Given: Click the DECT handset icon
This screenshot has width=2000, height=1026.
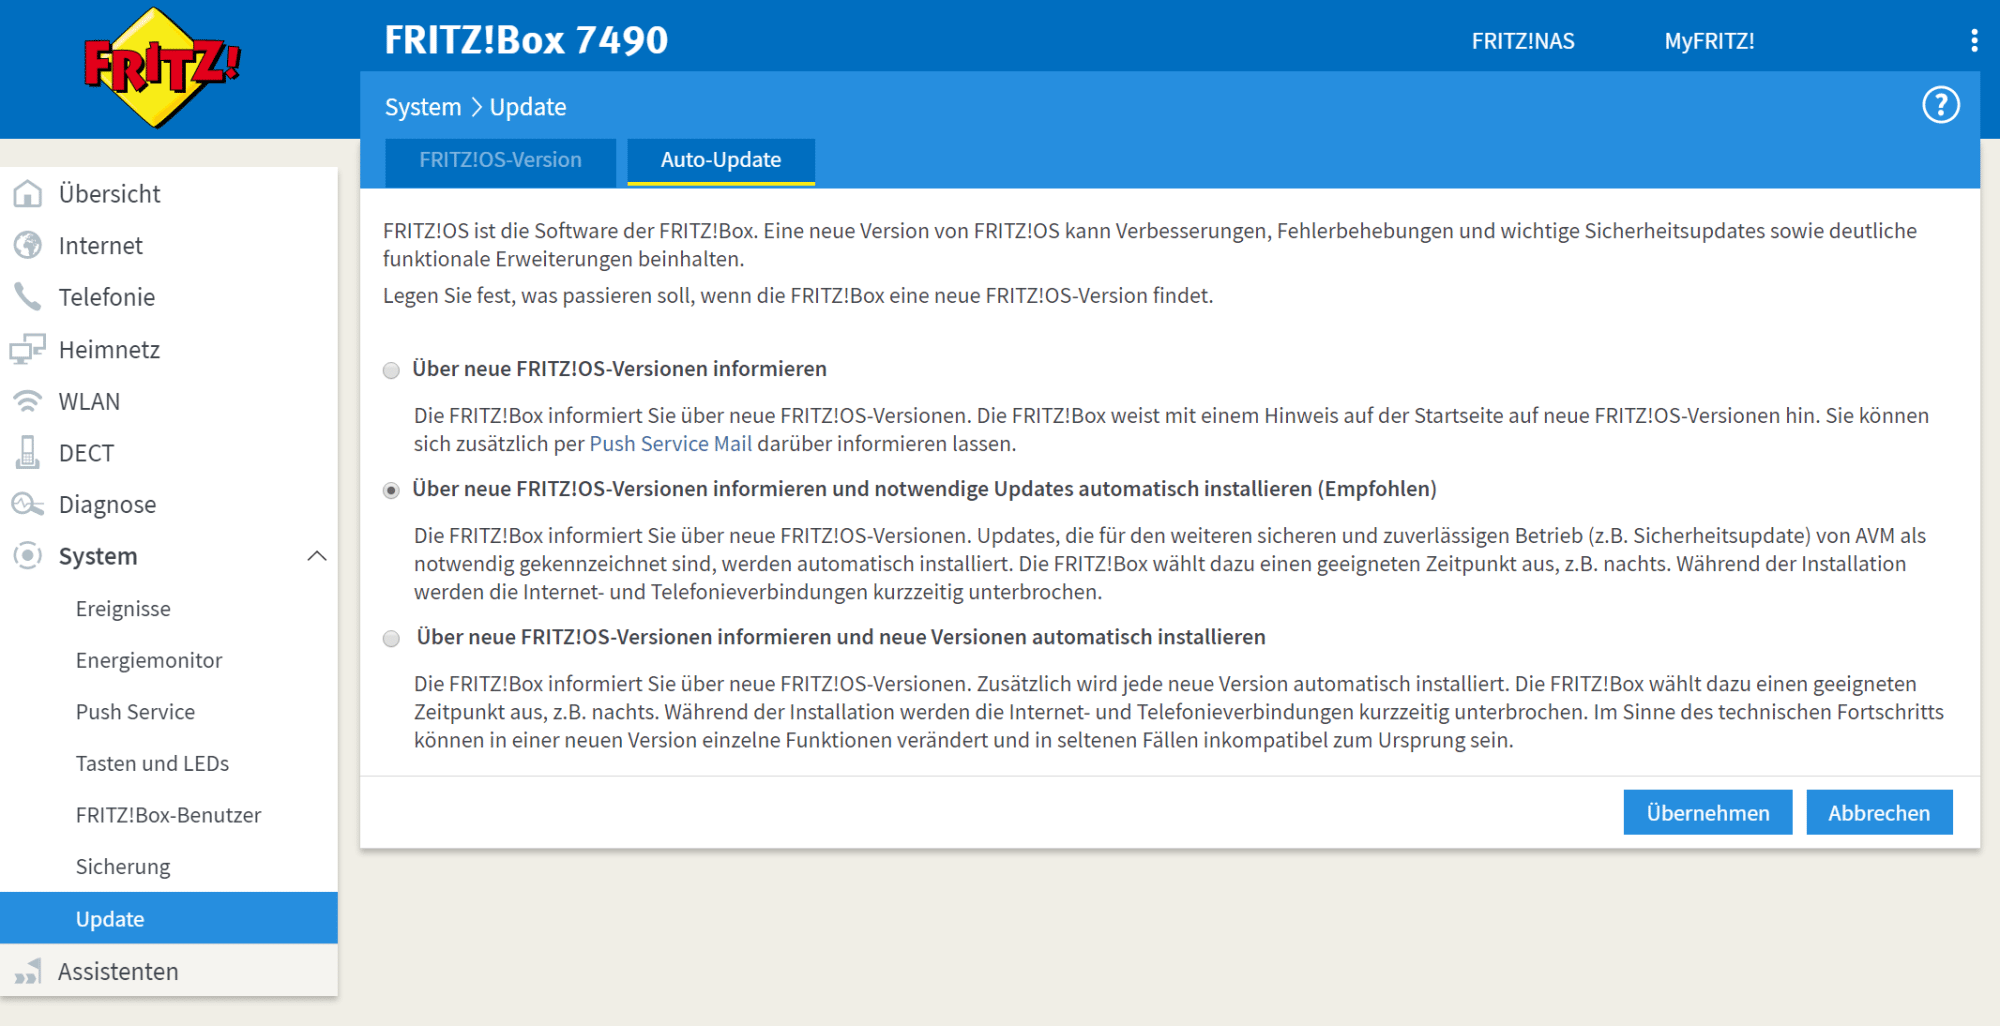Looking at the screenshot, I should click(28, 452).
